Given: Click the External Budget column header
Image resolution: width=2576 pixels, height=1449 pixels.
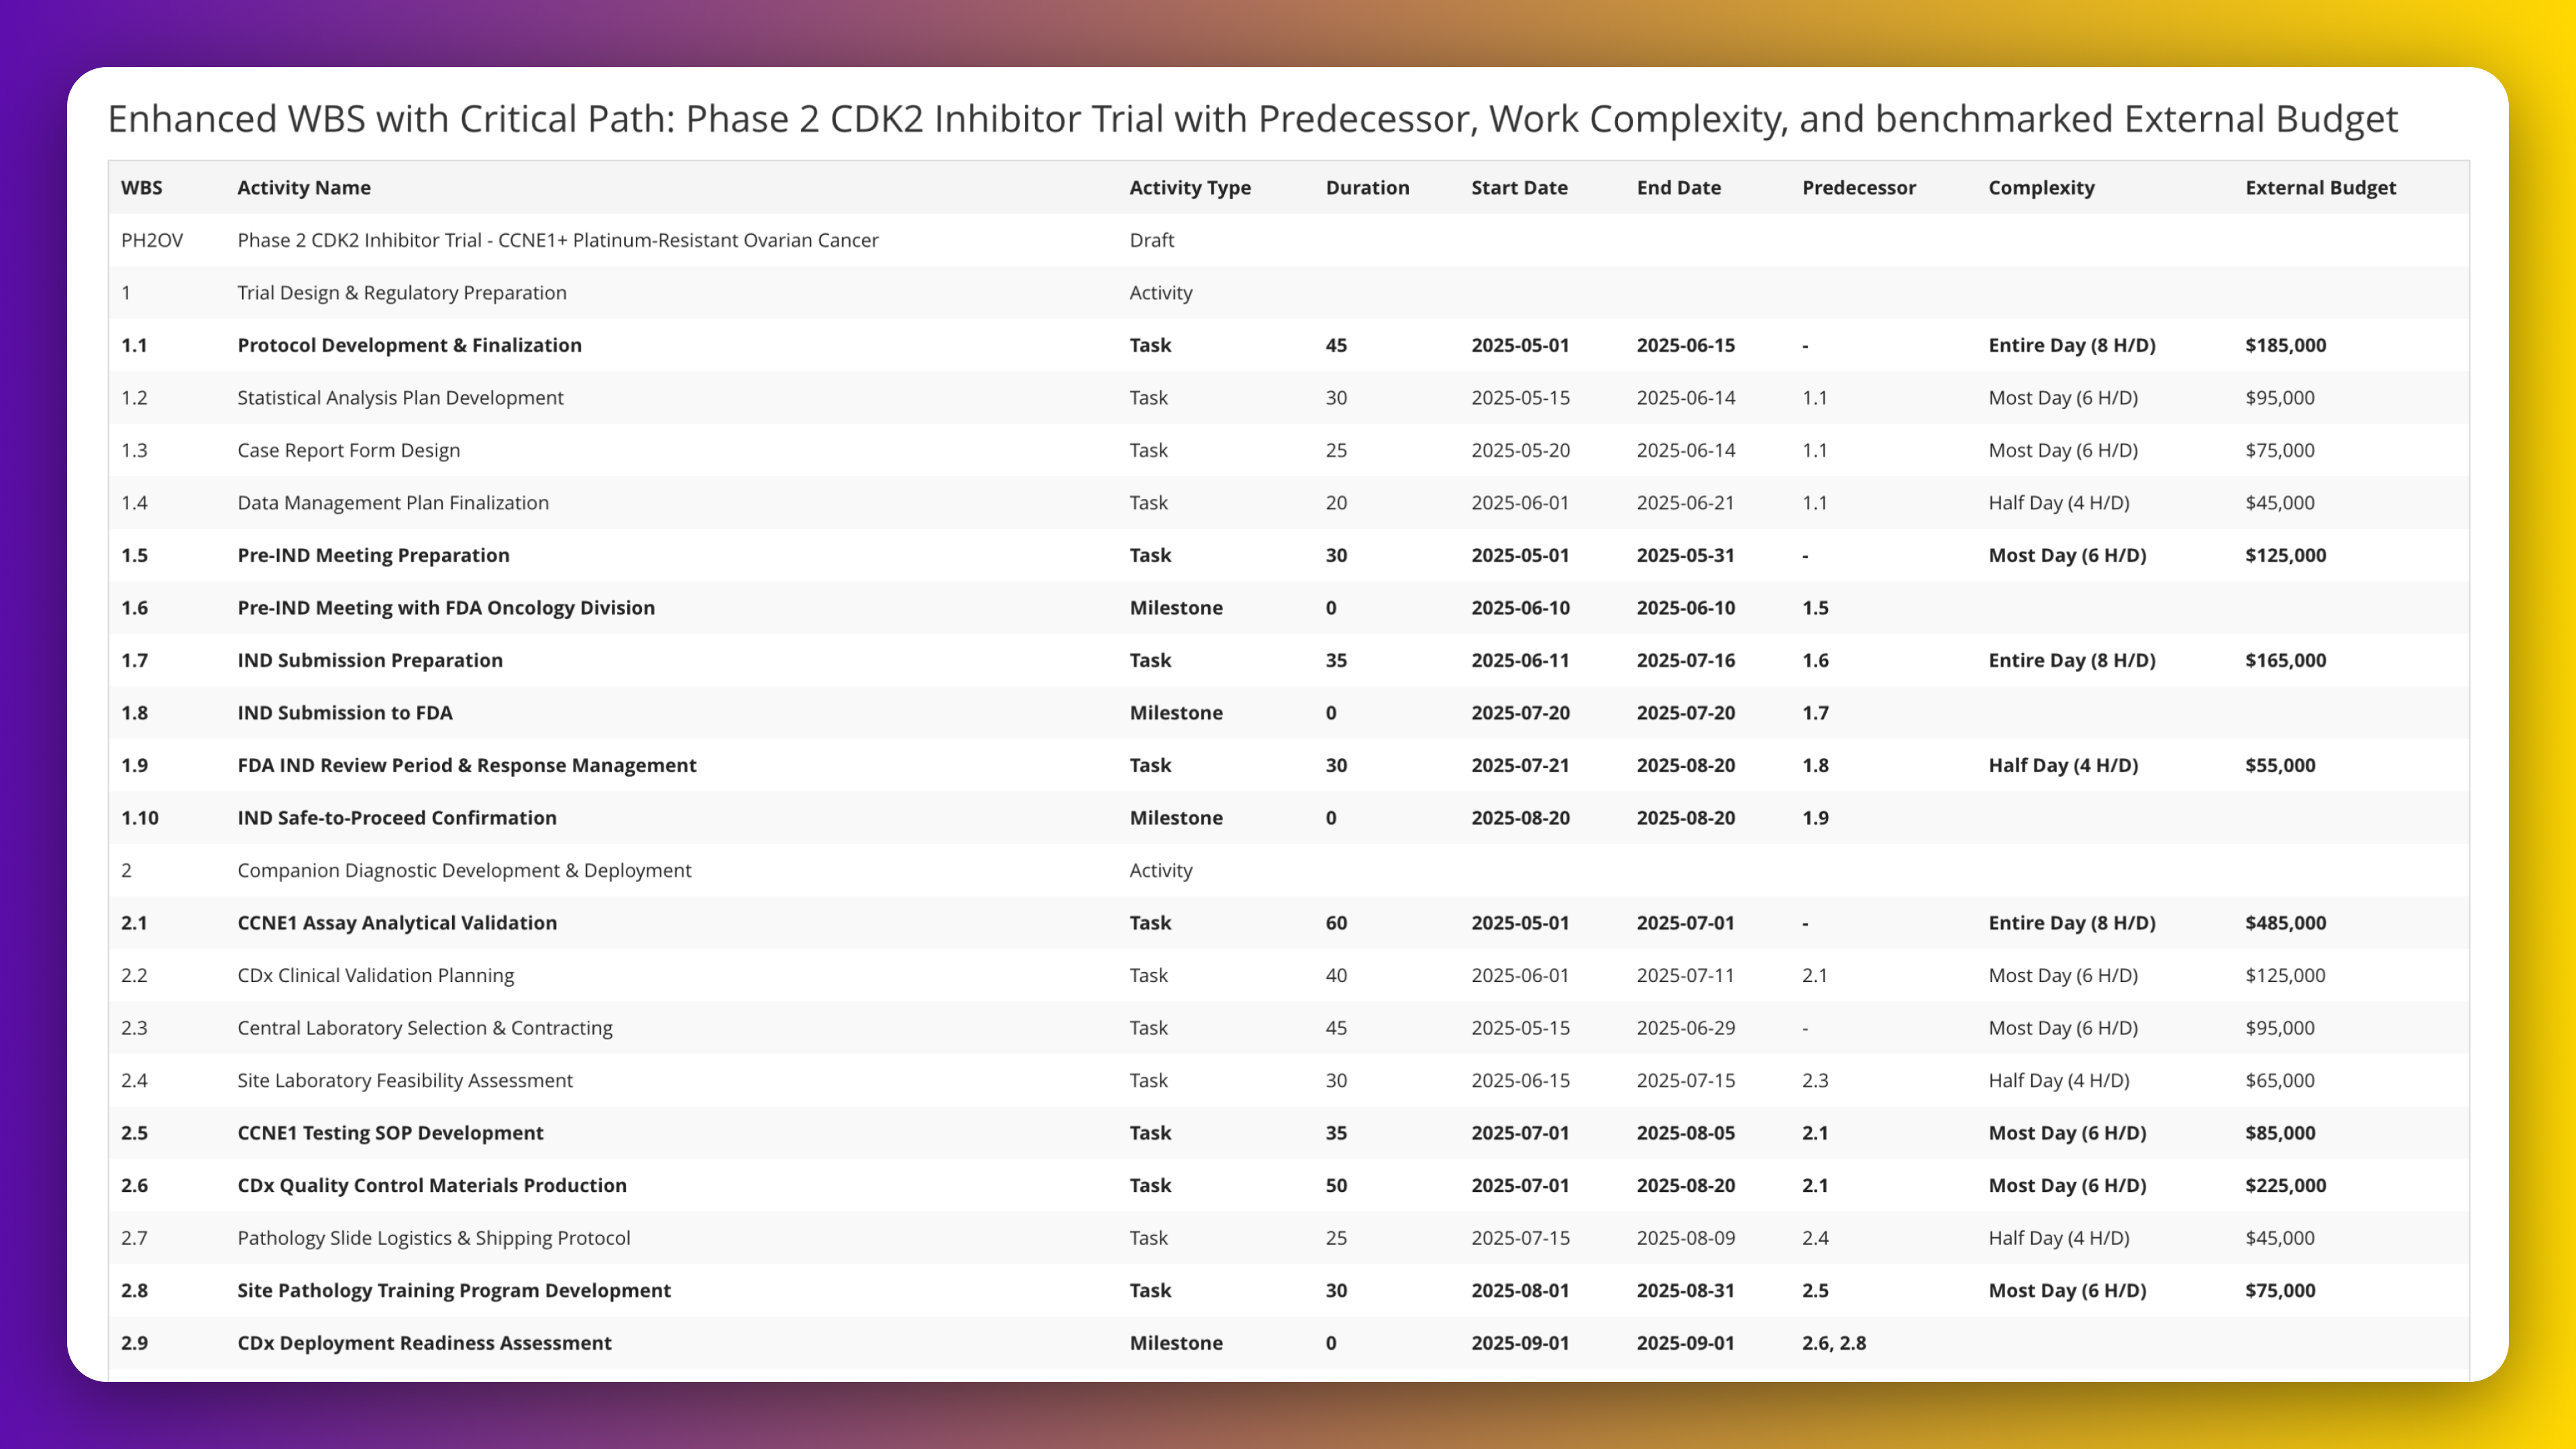Looking at the screenshot, I should click(2320, 187).
